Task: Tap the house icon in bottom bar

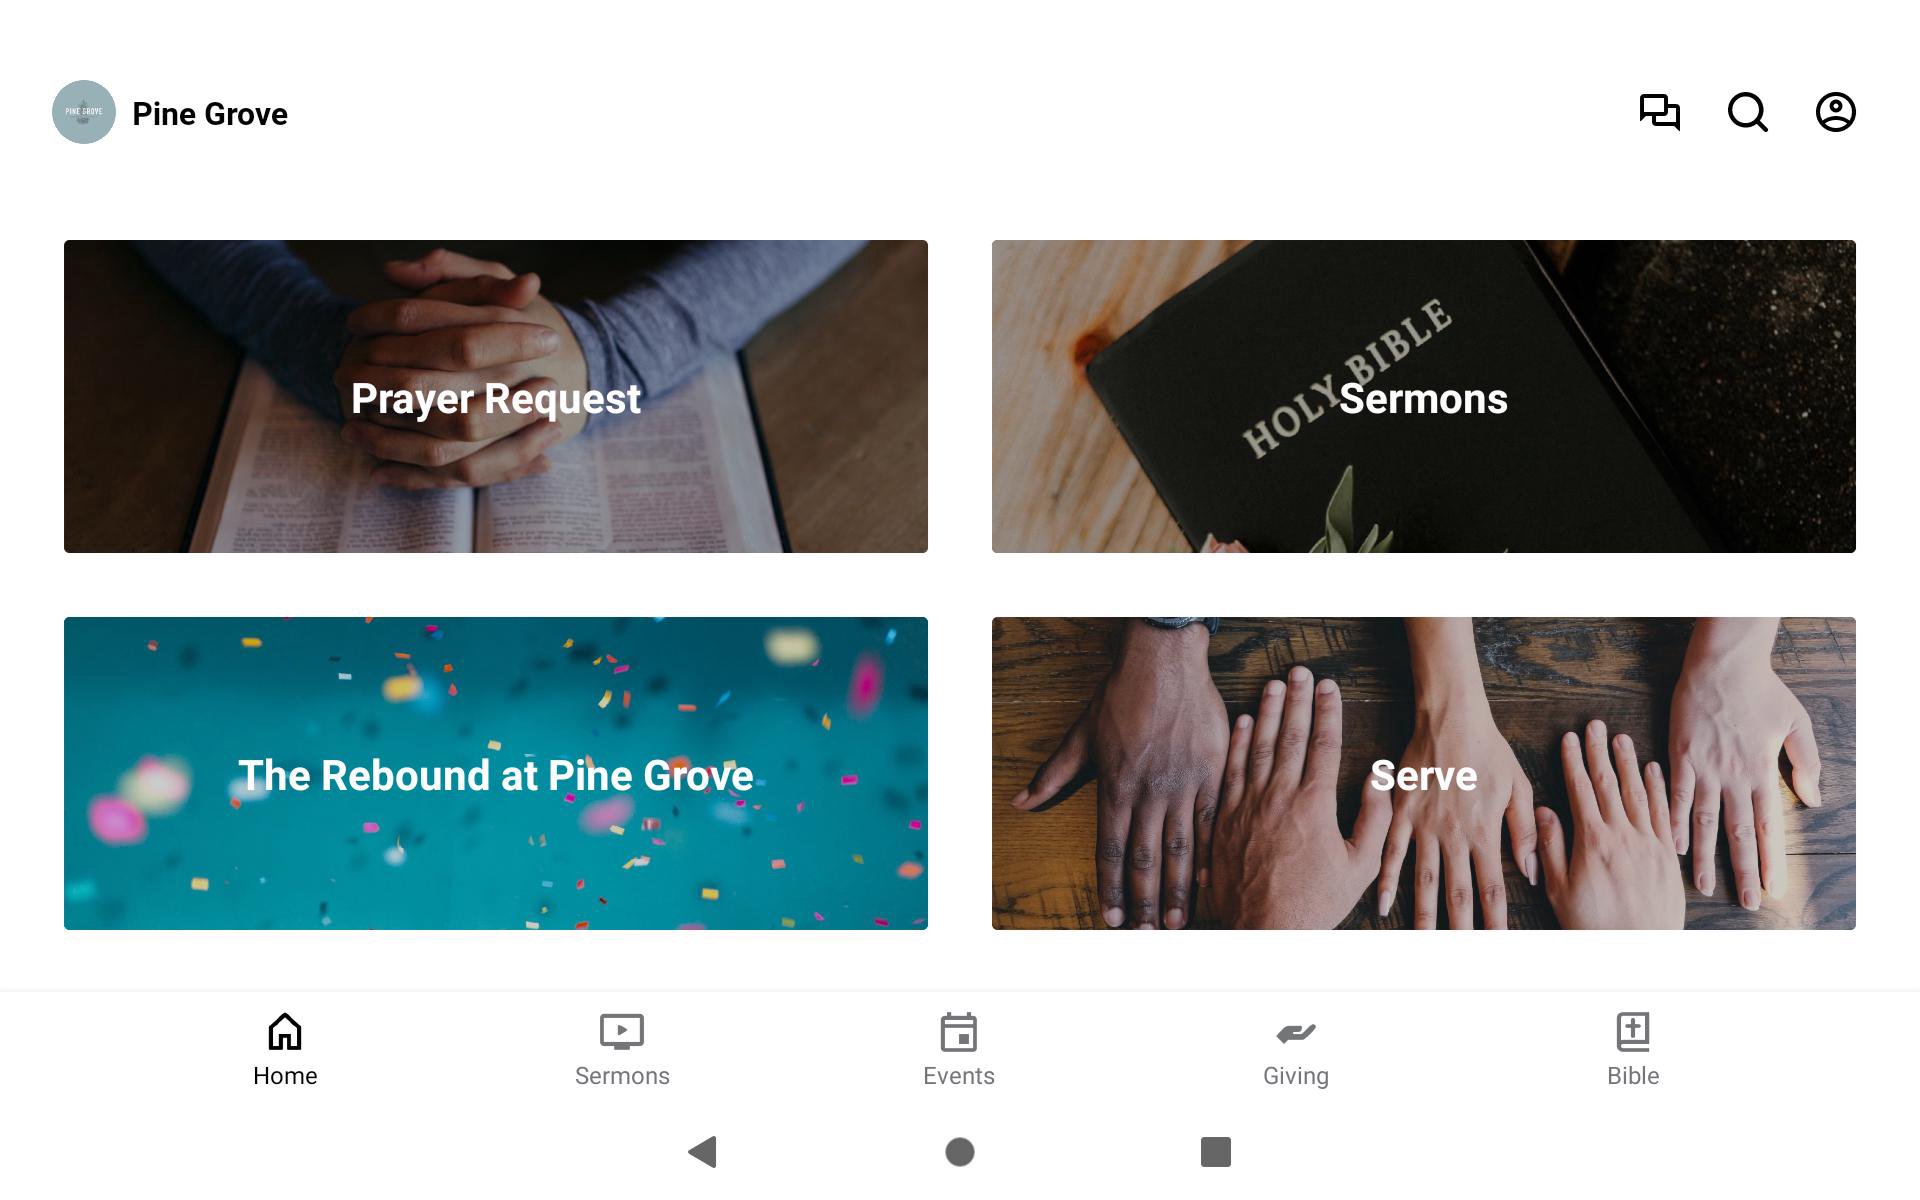Action: click(x=285, y=1032)
